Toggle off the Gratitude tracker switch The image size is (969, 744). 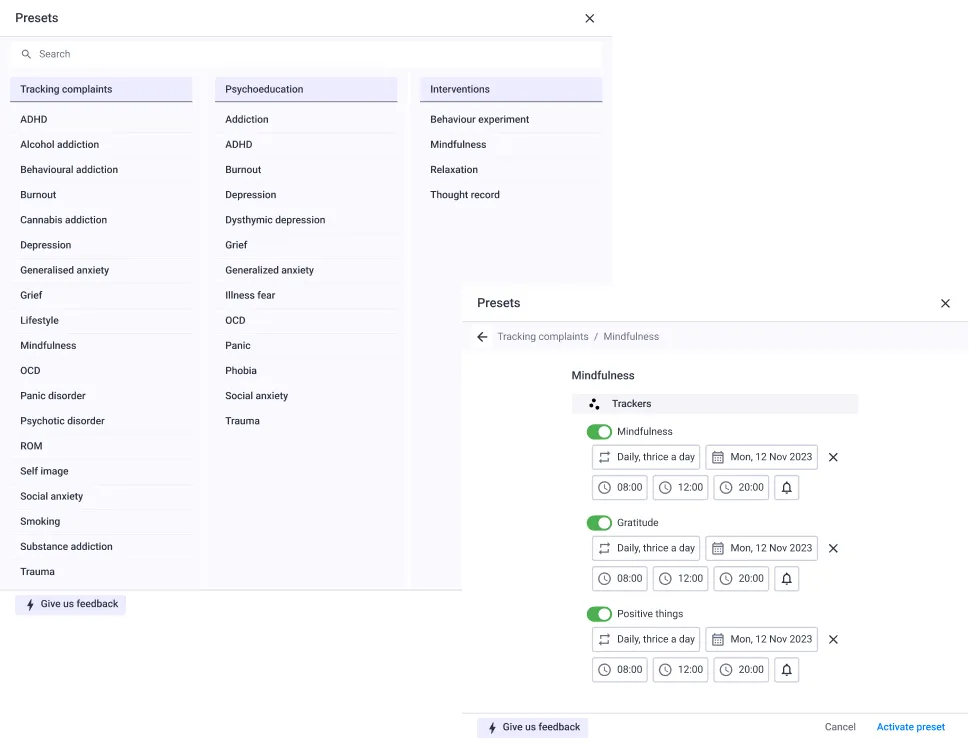[599, 523]
